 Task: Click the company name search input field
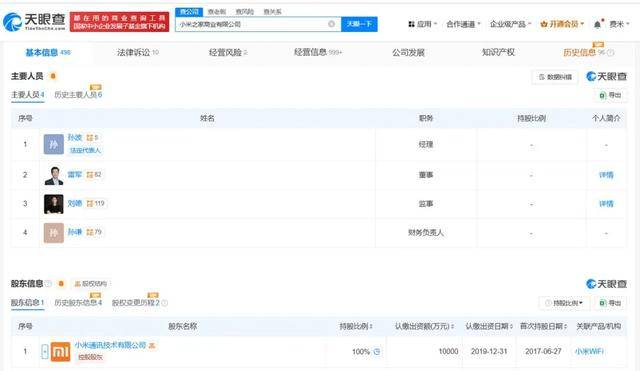pos(253,24)
